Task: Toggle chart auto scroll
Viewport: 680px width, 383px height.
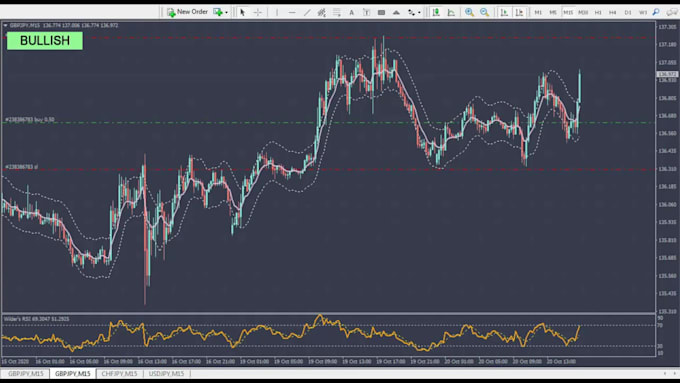Action: coord(504,13)
